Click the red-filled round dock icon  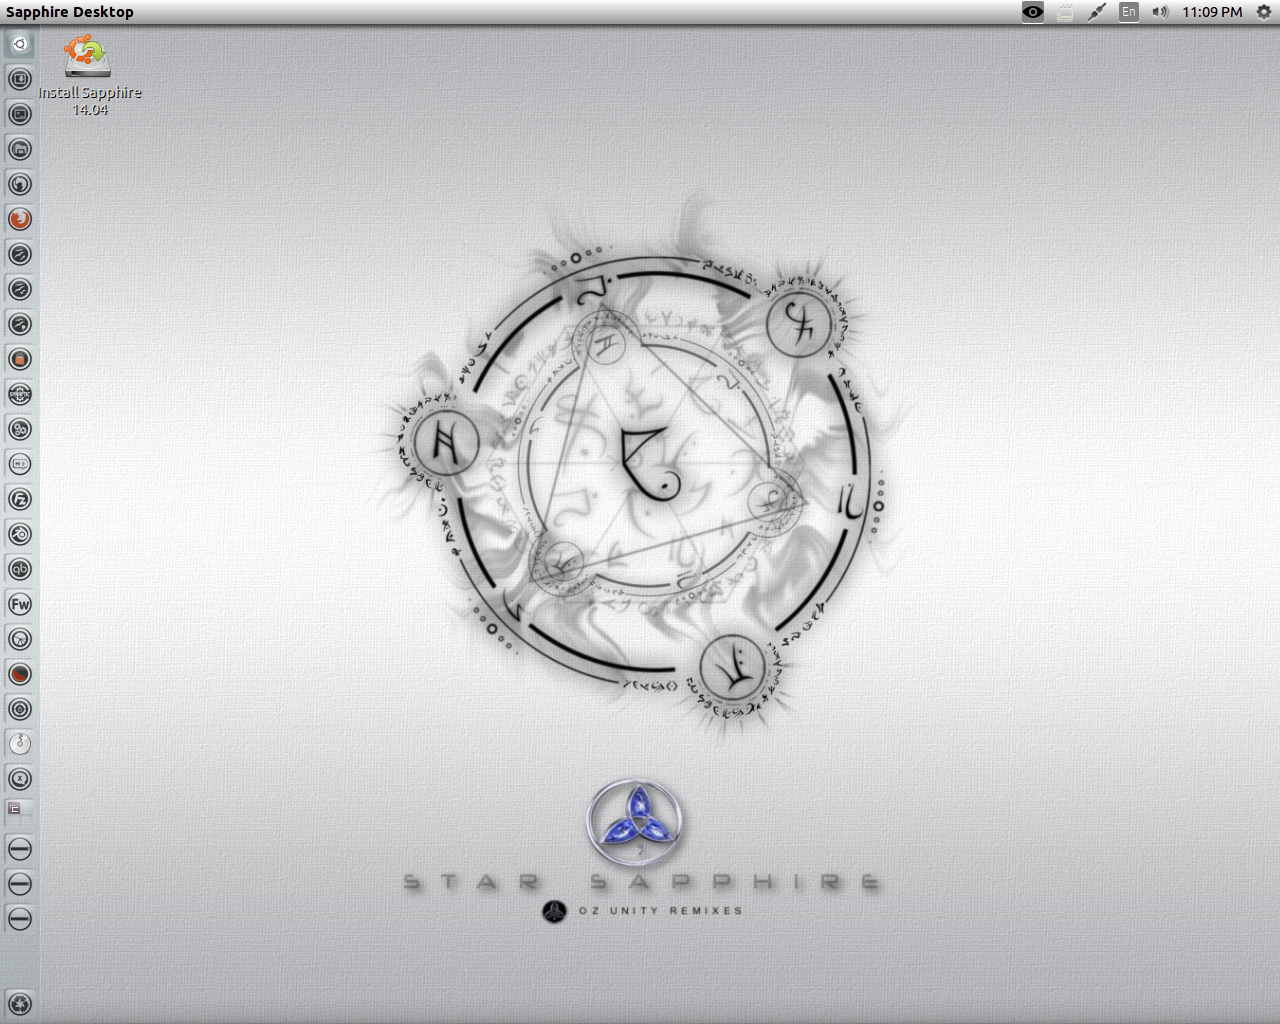click(x=20, y=674)
